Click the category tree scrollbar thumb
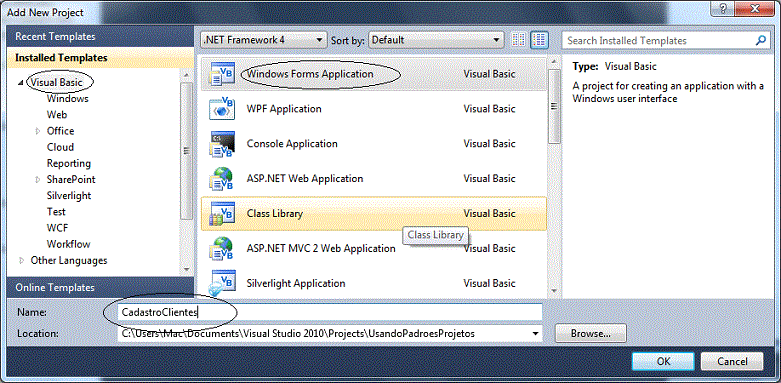781x383 pixels. pos(185,150)
